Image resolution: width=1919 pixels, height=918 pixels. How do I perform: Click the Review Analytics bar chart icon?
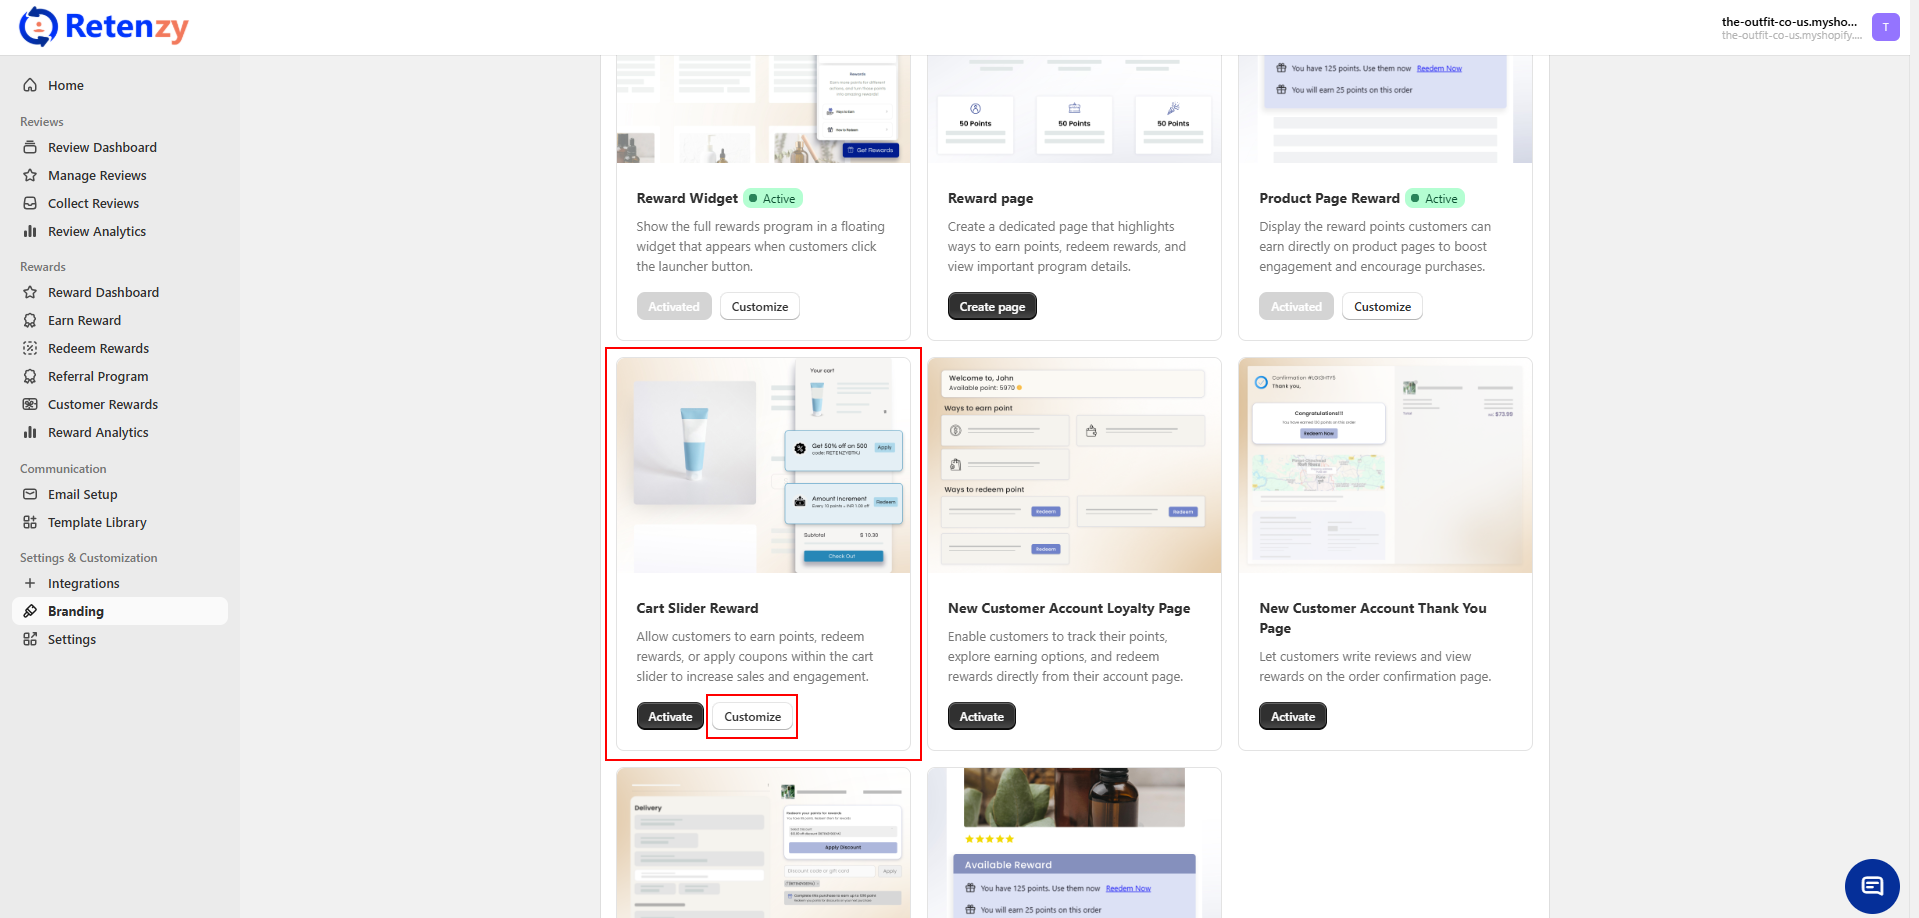pos(30,231)
